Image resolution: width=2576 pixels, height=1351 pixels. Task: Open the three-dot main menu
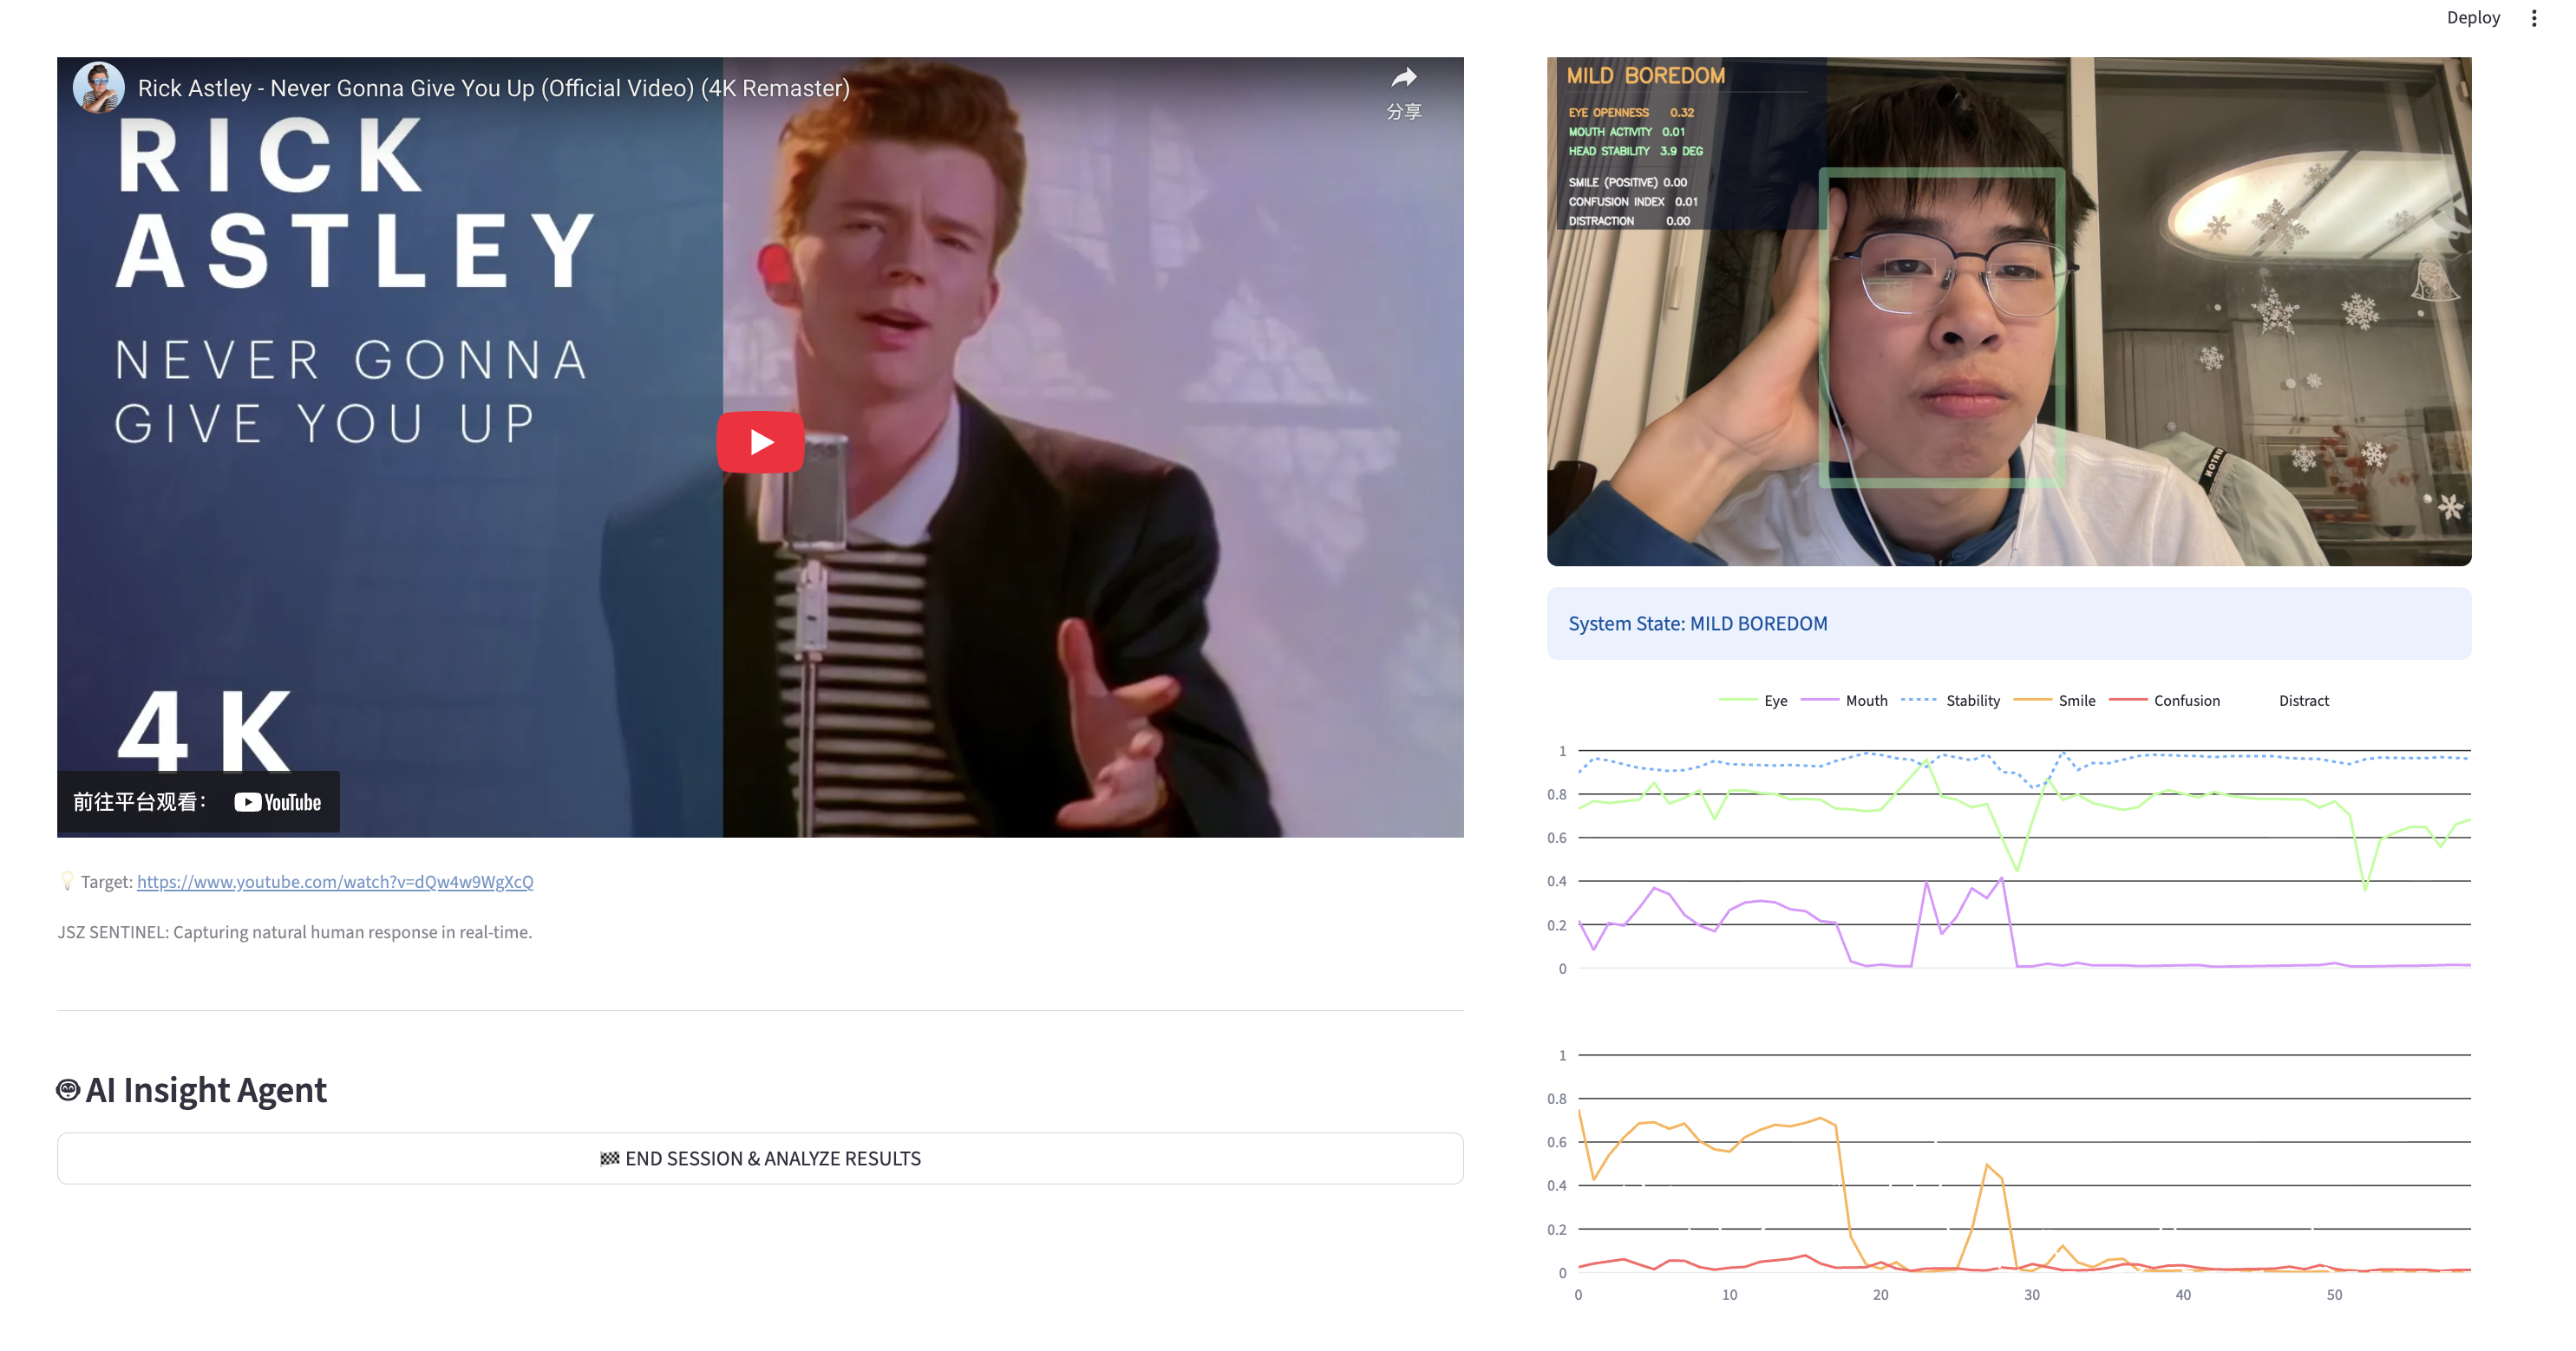(2533, 18)
